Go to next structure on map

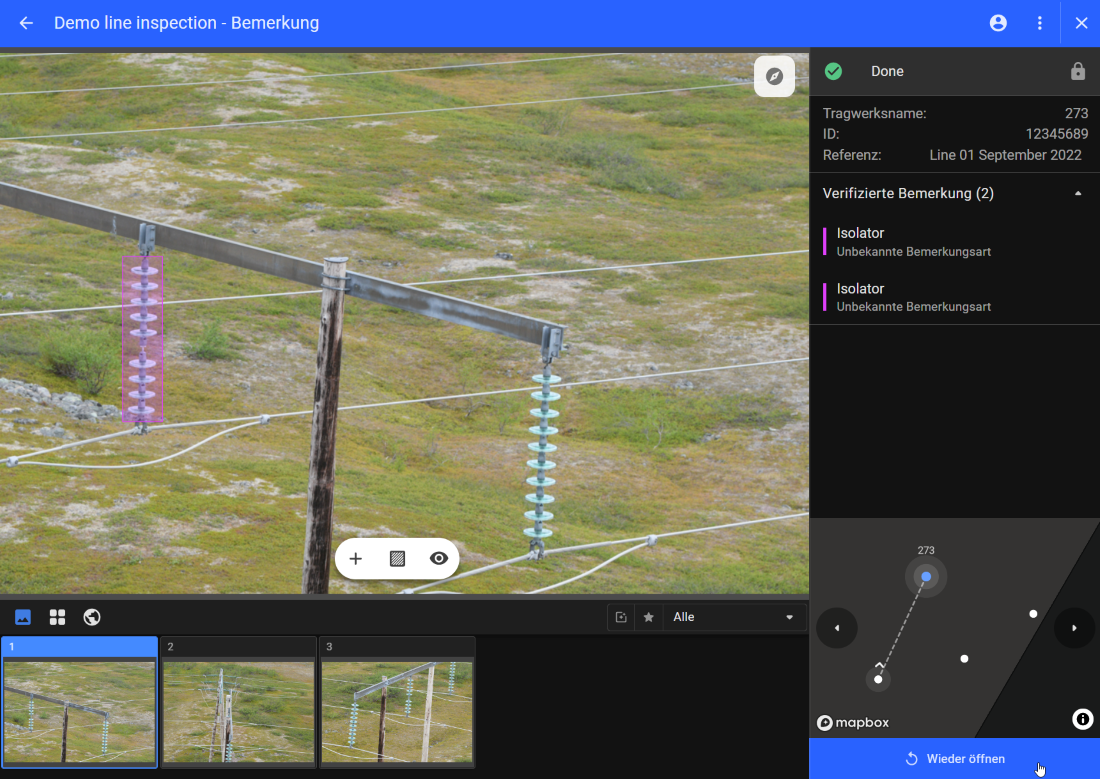tap(1074, 628)
